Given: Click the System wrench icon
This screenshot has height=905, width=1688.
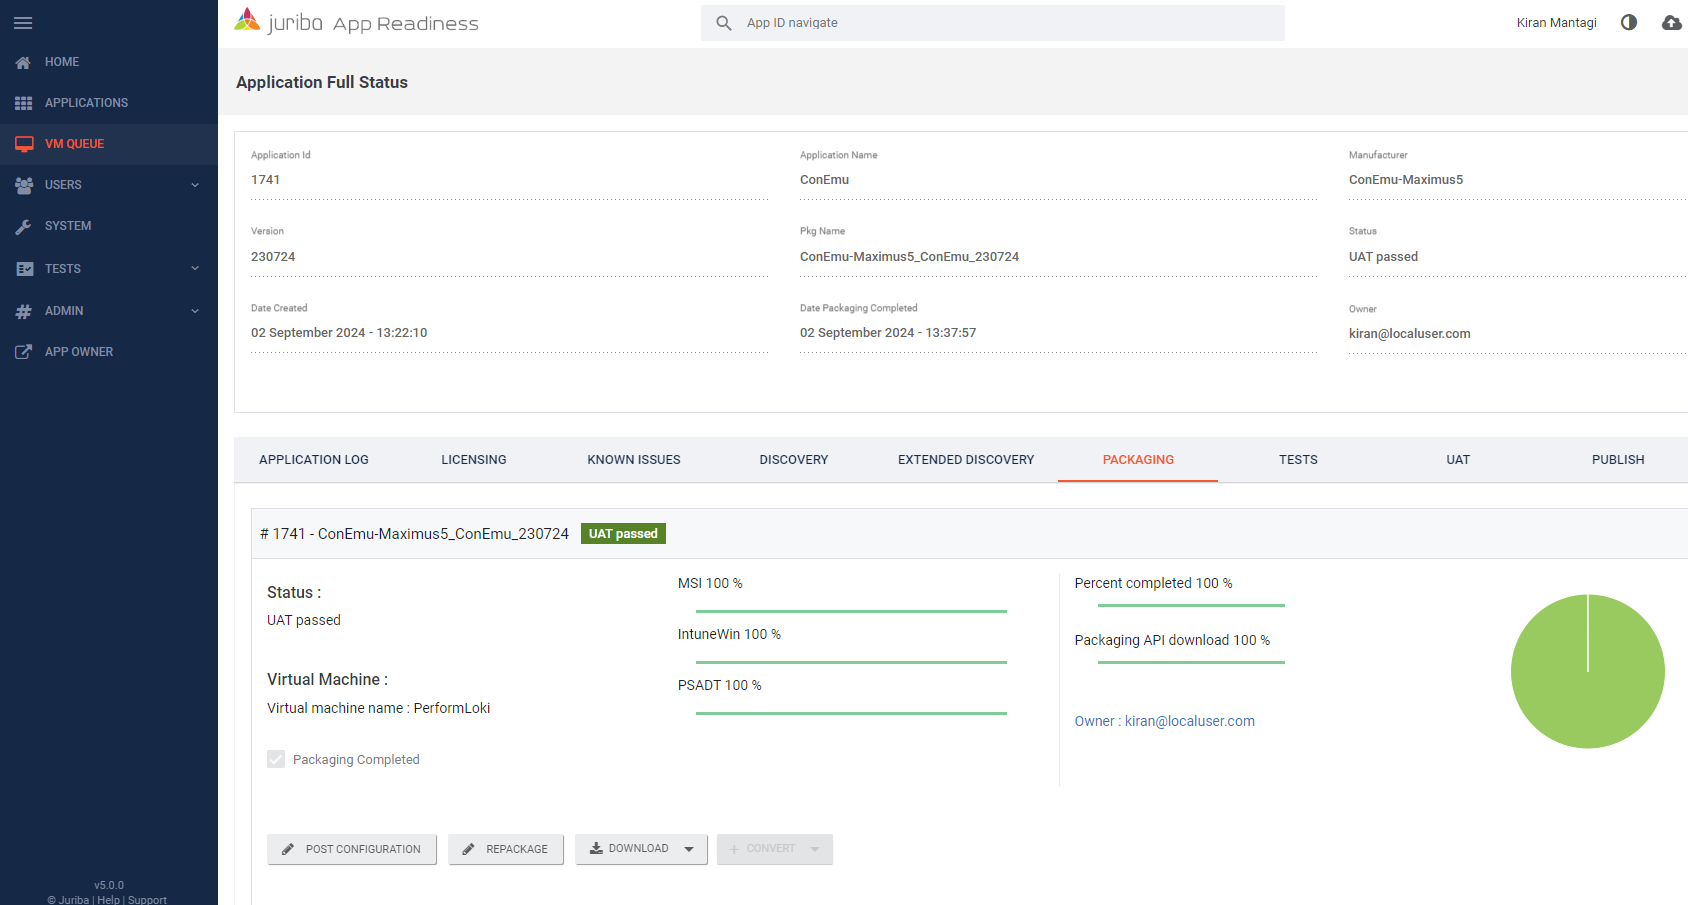Looking at the screenshot, I should [24, 227].
